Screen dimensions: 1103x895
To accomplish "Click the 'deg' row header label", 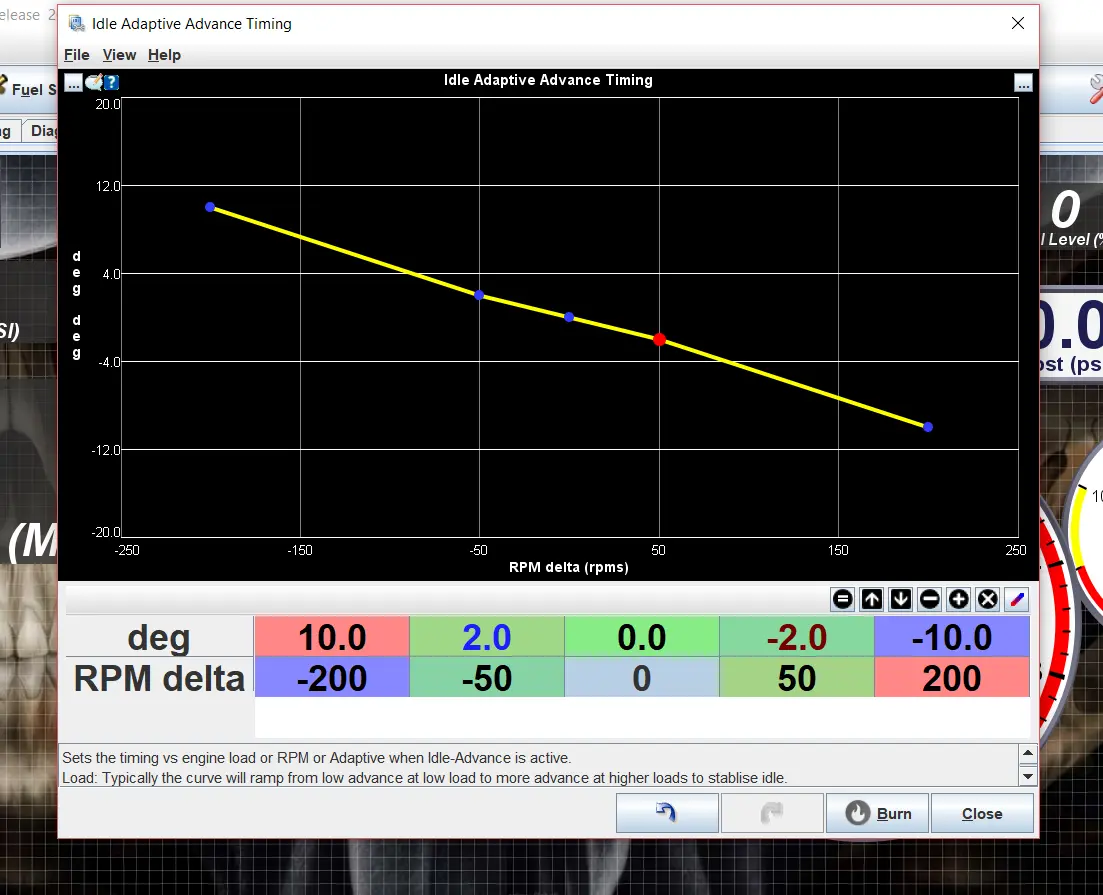I will [x=159, y=637].
